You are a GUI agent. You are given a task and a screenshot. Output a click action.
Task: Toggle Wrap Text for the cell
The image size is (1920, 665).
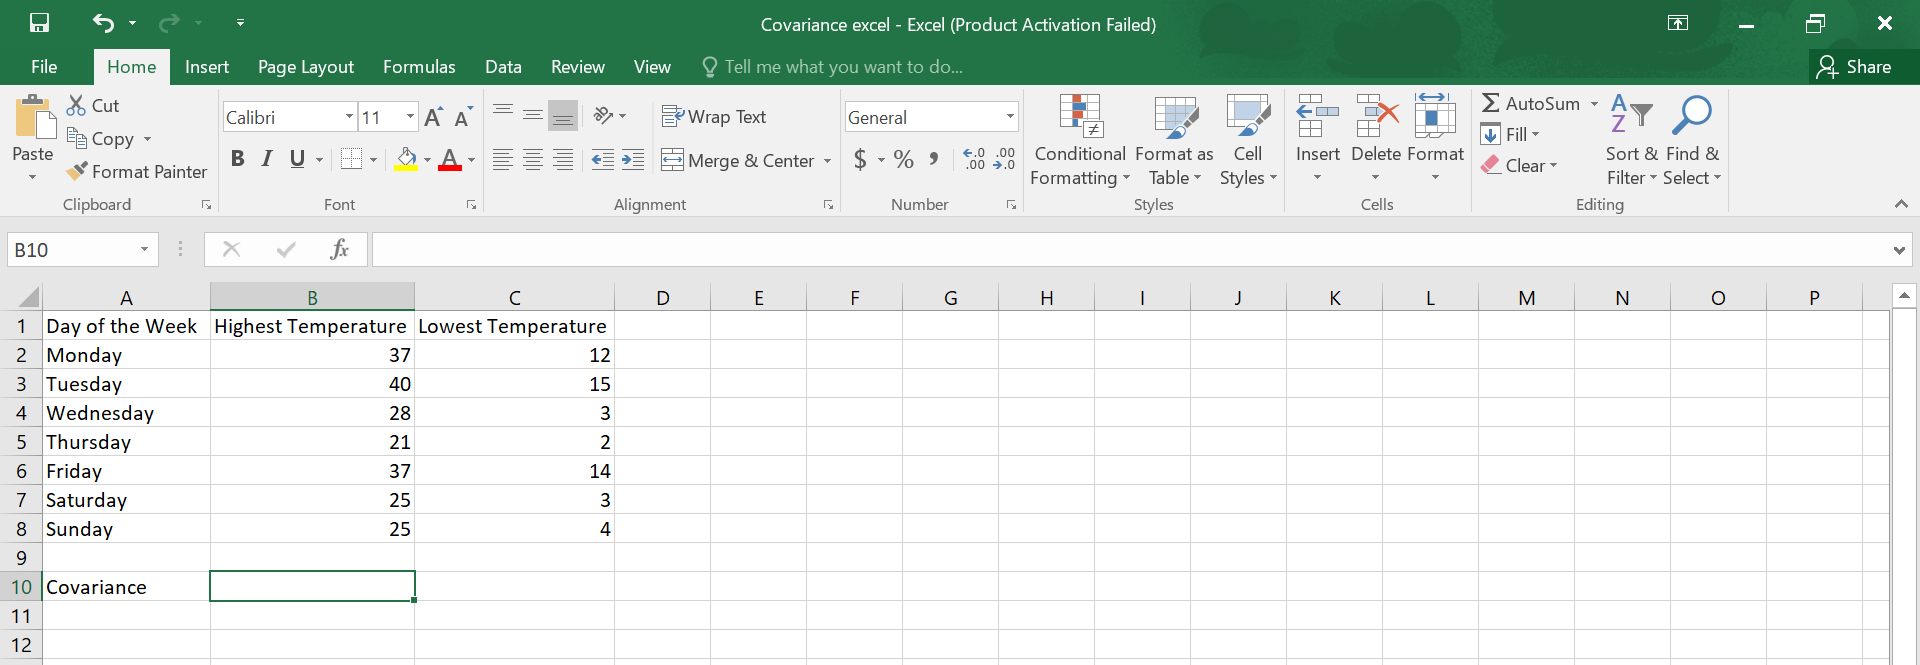click(714, 117)
